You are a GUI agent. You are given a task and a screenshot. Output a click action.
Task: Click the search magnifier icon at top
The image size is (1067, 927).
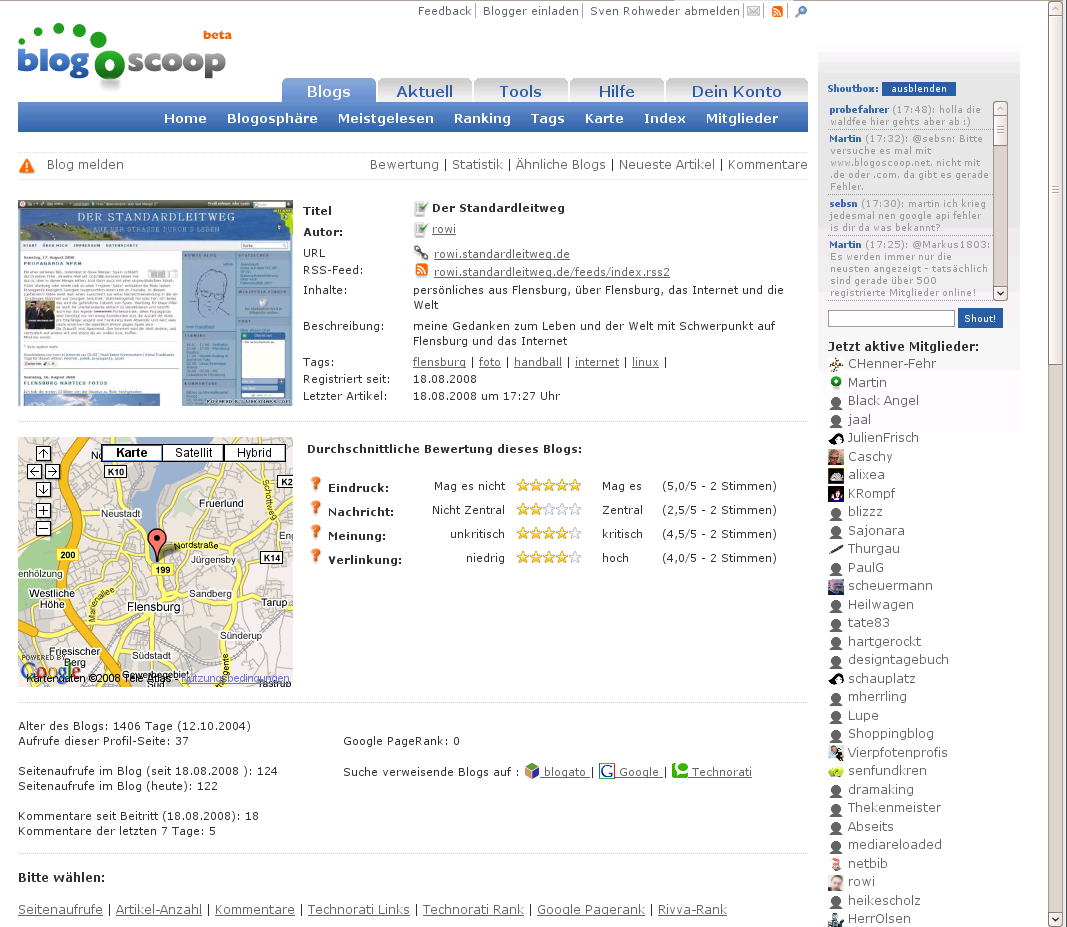tap(800, 11)
